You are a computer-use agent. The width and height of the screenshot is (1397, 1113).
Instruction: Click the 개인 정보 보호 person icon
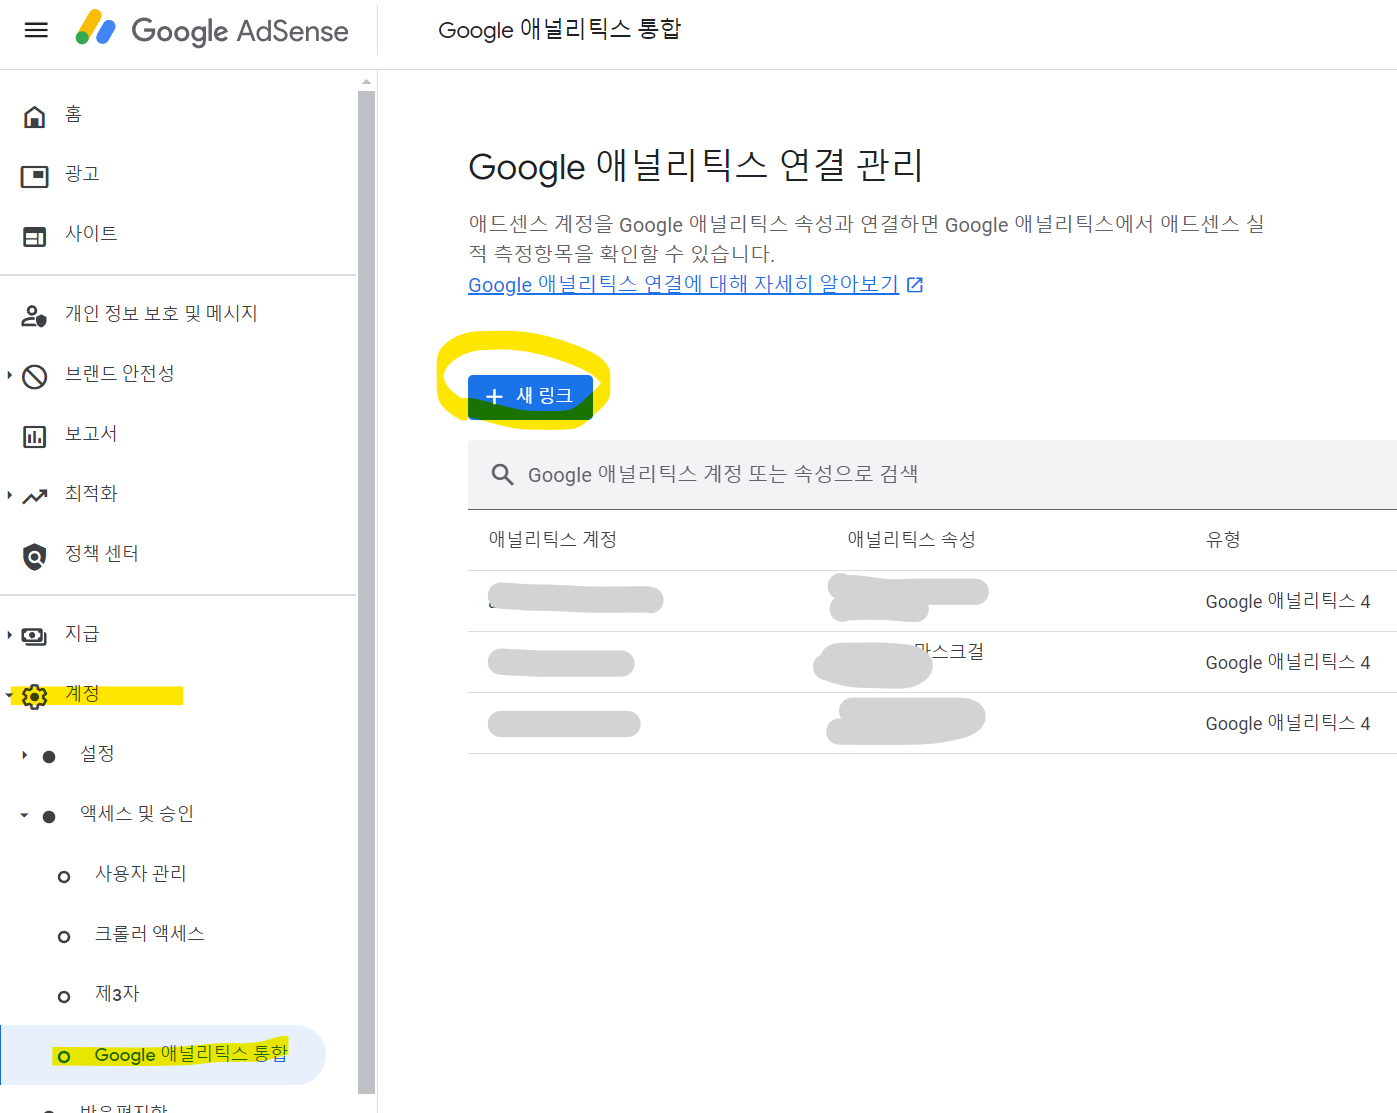pos(34,317)
